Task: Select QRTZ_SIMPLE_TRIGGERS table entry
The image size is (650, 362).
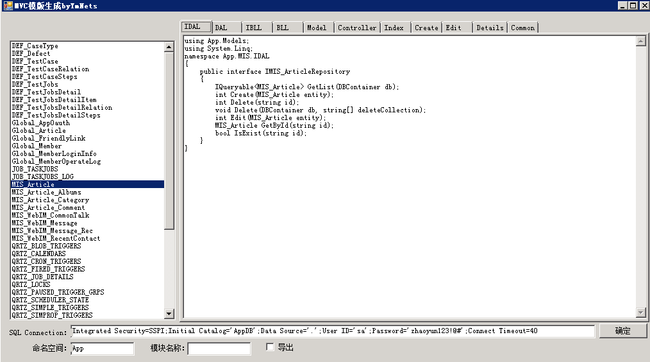Action: tap(87, 307)
